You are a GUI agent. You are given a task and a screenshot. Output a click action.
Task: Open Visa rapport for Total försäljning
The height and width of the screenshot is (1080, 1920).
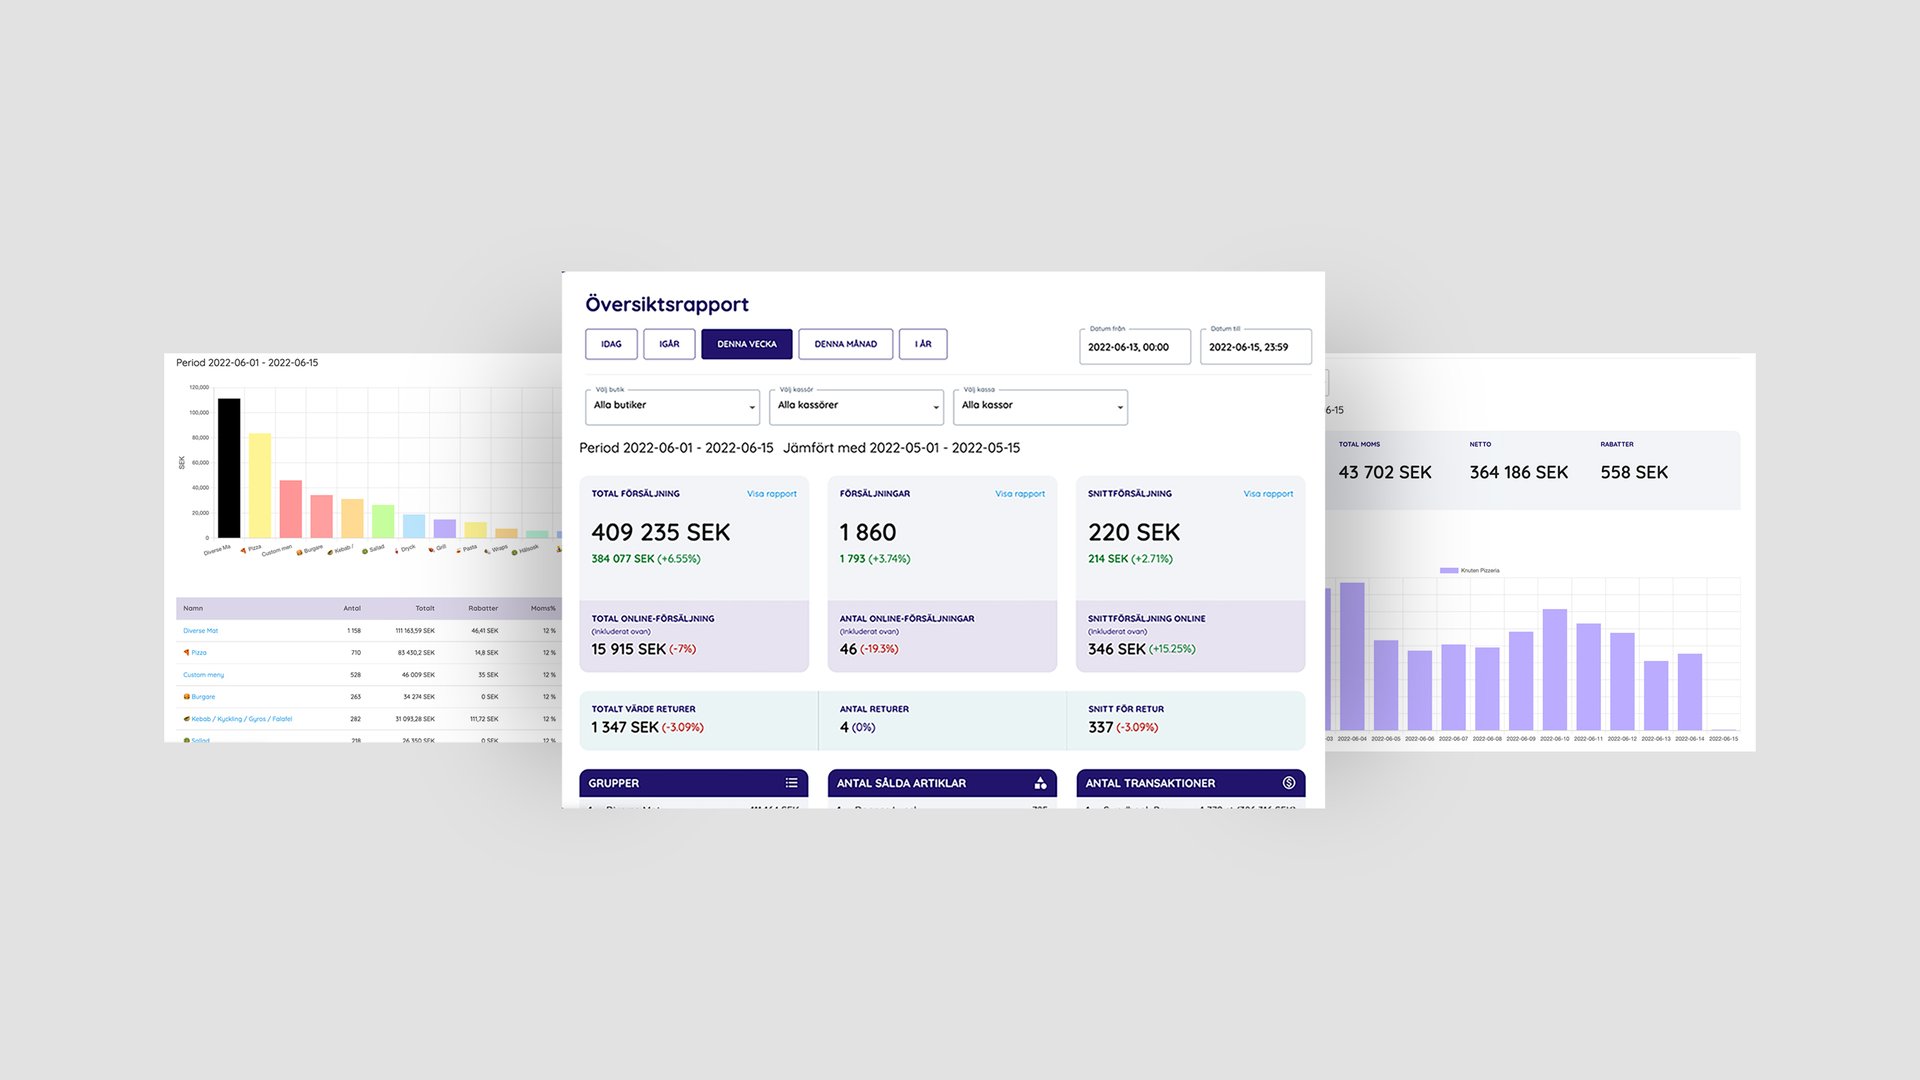click(x=771, y=494)
